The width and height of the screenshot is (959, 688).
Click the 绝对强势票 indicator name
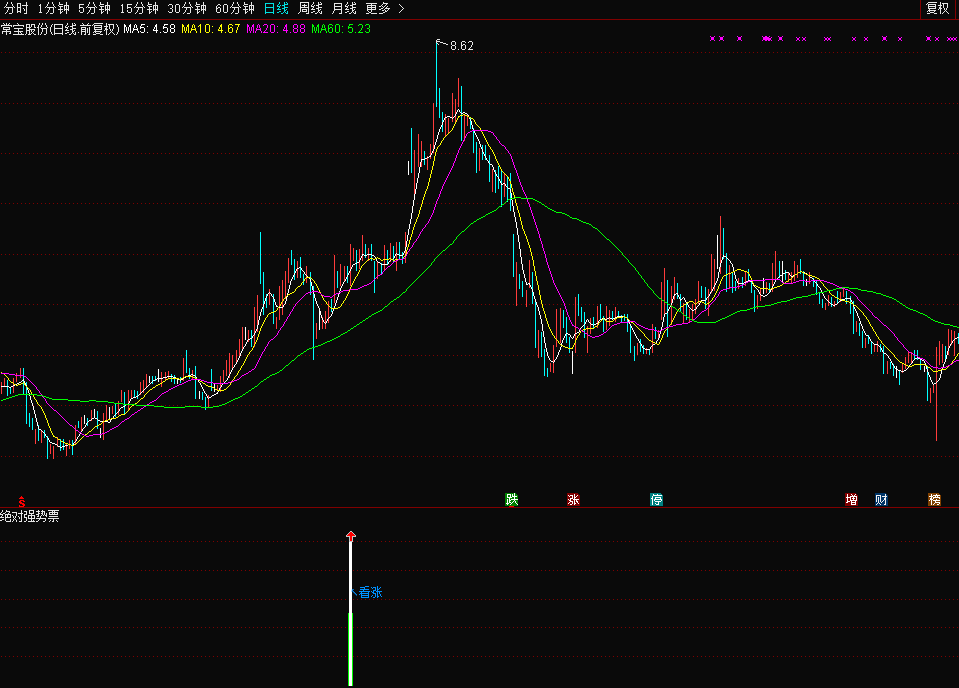pyautogui.click(x=30, y=516)
